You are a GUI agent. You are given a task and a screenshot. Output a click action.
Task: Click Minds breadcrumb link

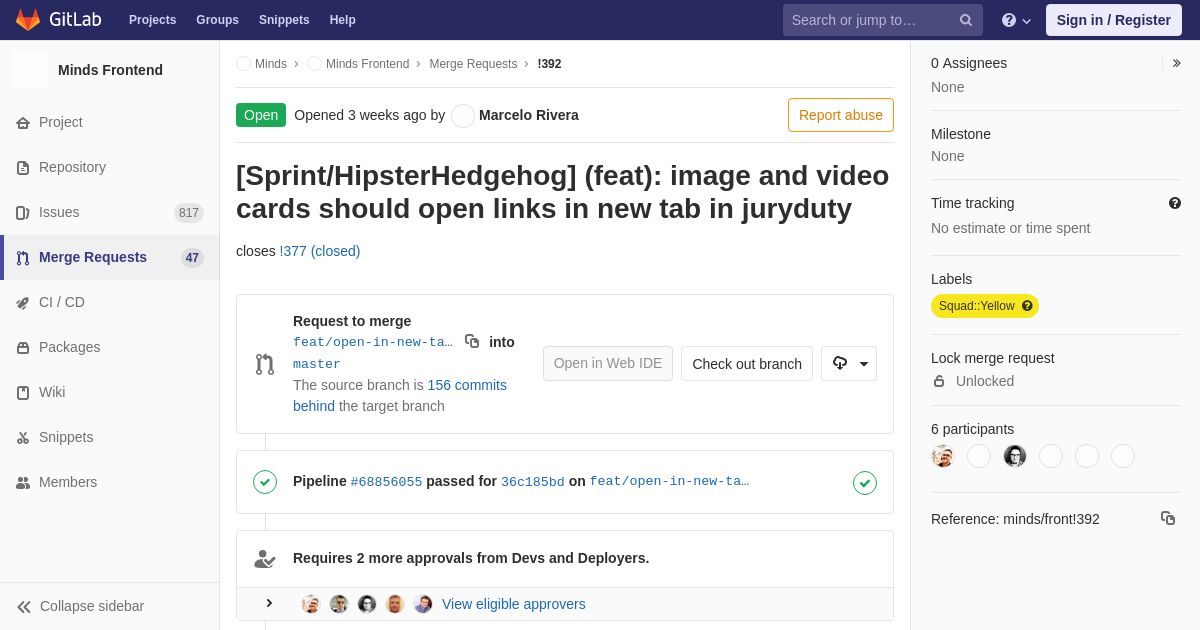[271, 64]
